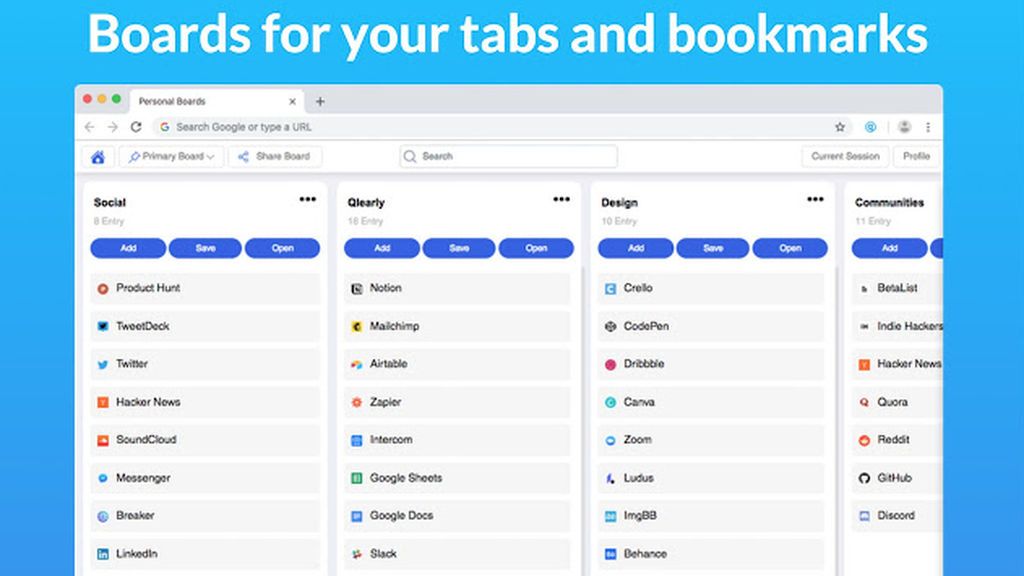Click the Airtable icon
This screenshot has width=1024, height=576.
pyautogui.click(x=357, y=364)
